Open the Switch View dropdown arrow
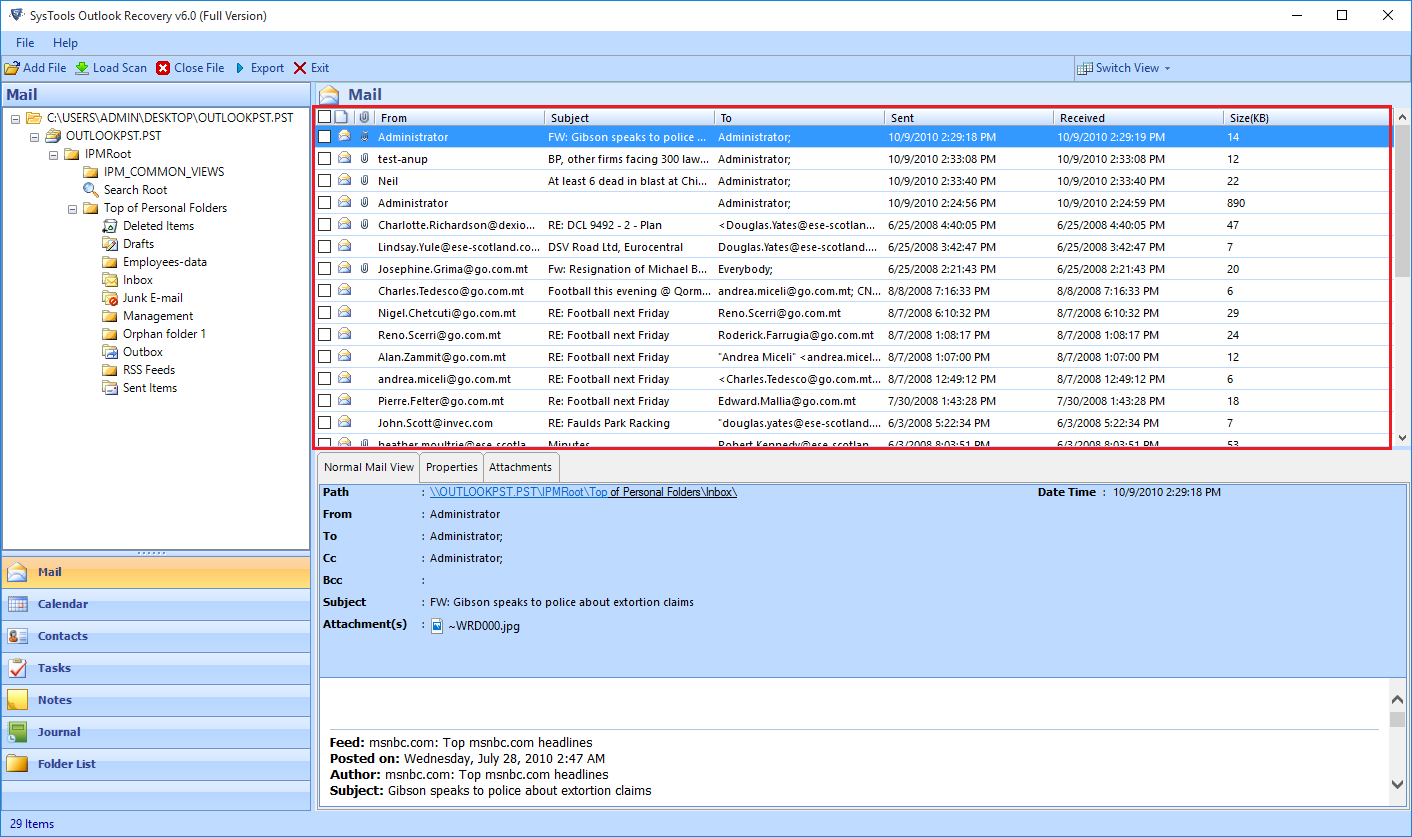The image size is (1412, 837). pyautogui.click(x=1167, y=69)
